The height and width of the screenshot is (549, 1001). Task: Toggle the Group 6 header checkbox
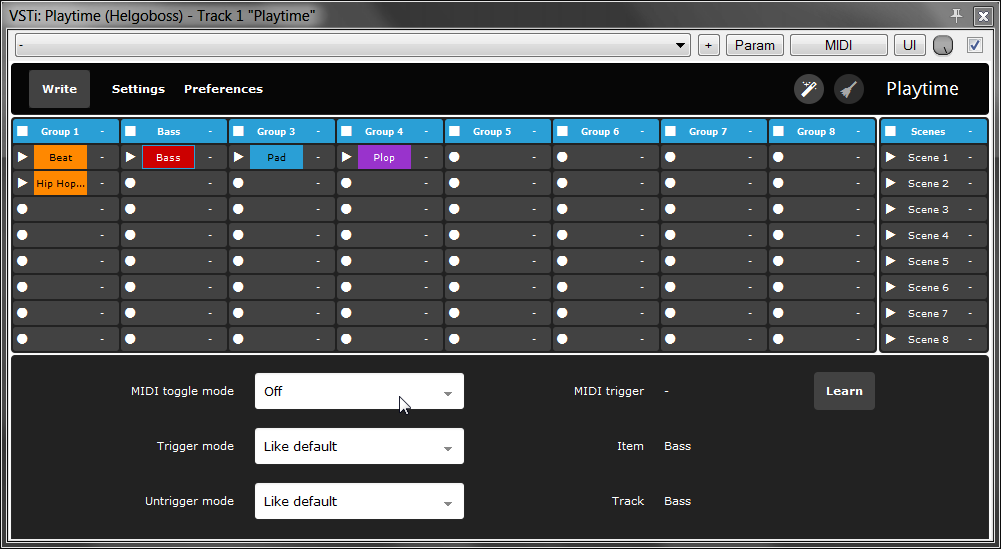coord(562,131)
